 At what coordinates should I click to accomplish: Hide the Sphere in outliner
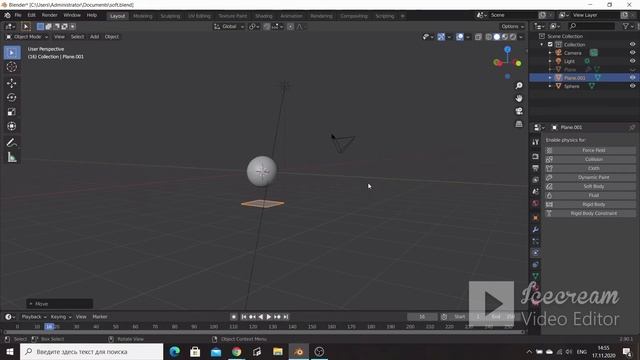632,86
